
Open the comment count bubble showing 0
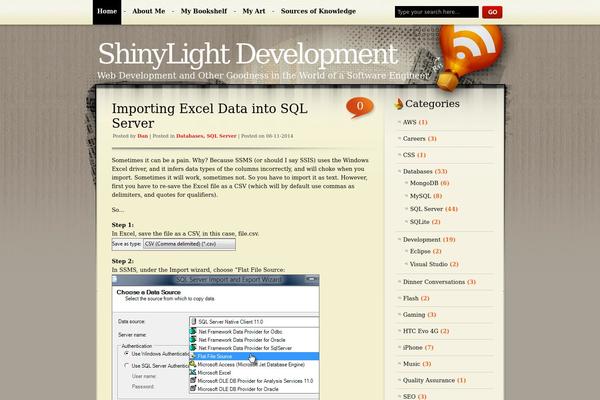click(360, 107)
